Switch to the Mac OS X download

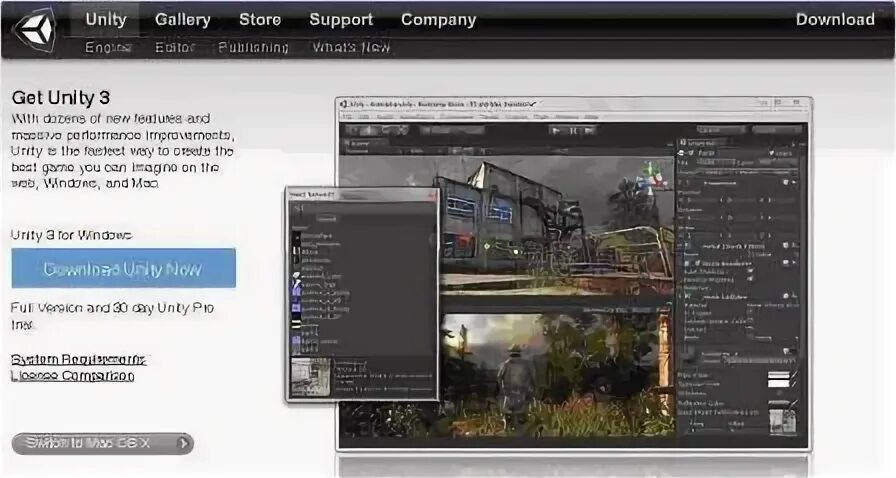(103, 443)
